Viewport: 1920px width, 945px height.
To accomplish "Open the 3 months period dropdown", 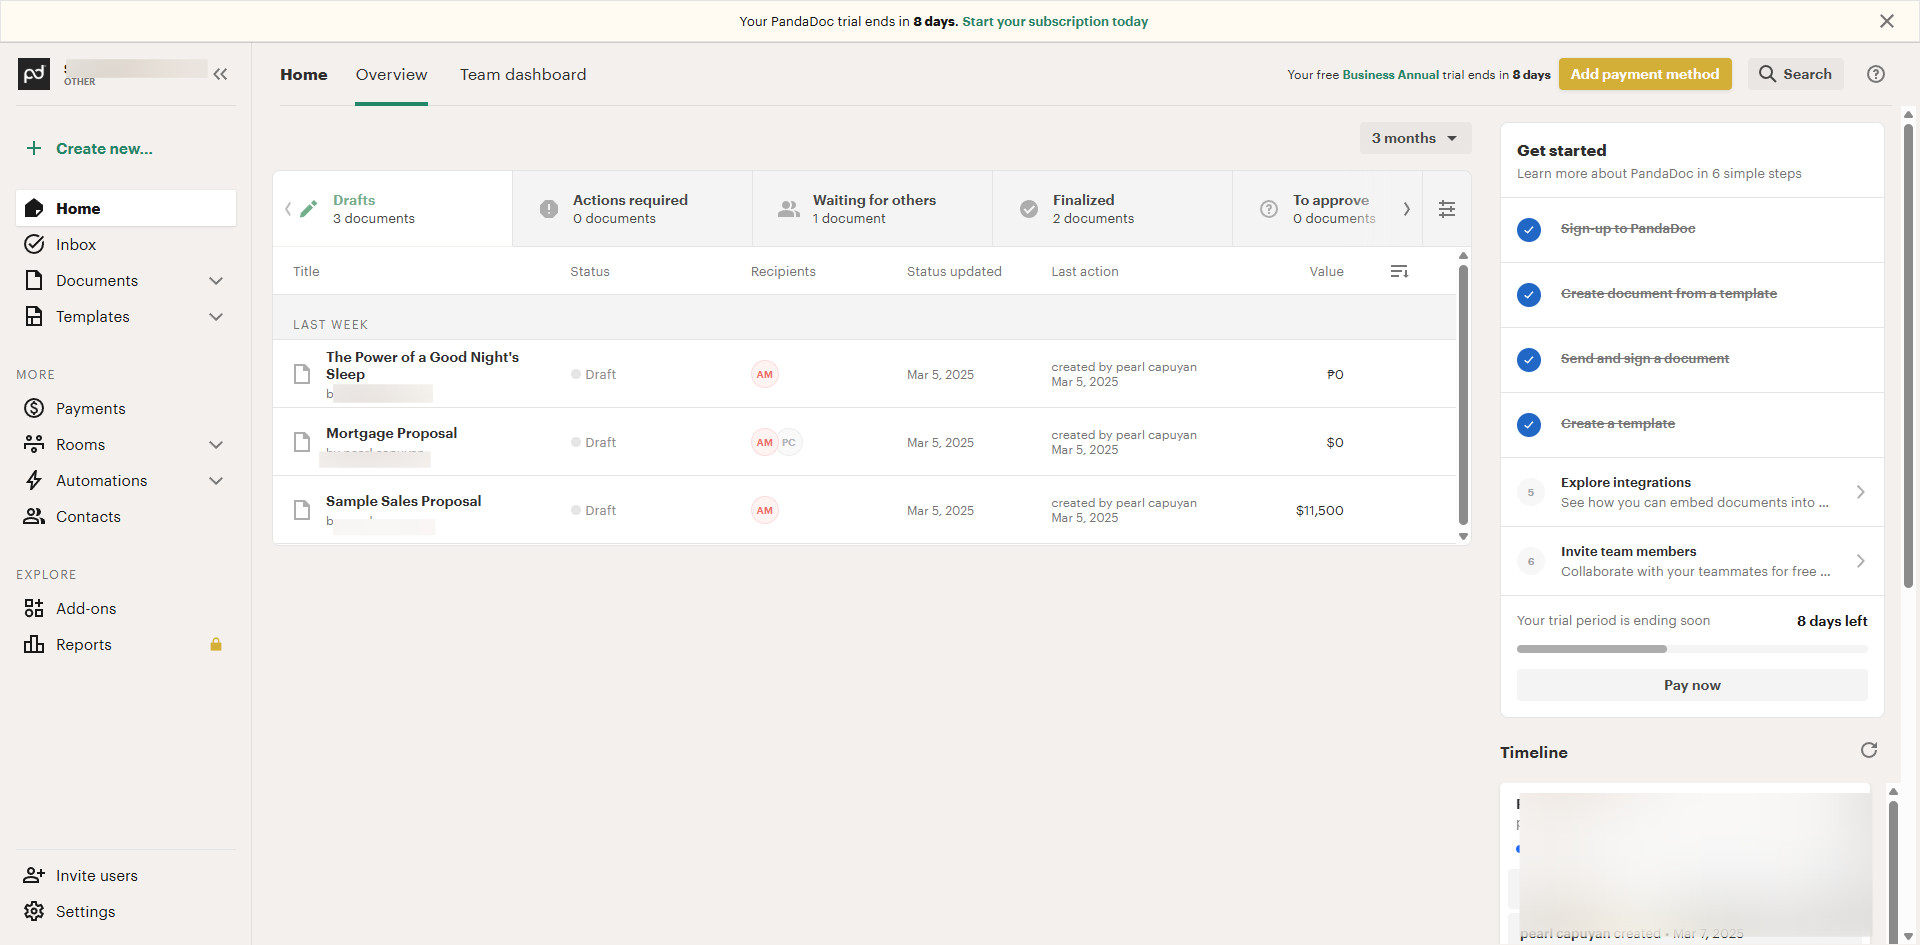I will [1414, 138].
